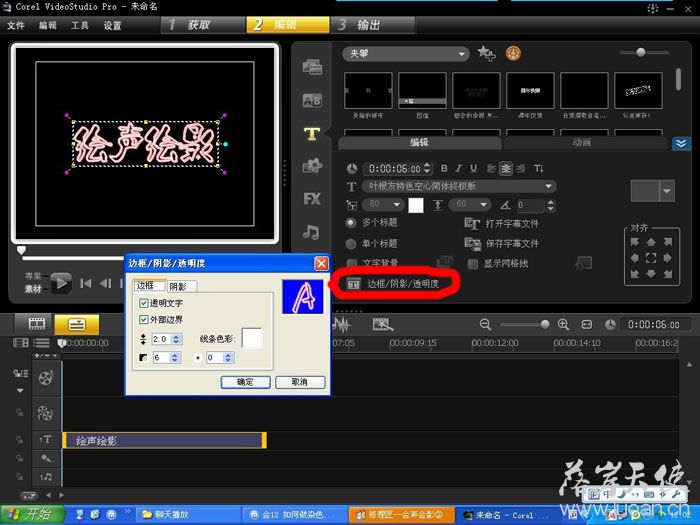Click the open subtitle file icon
Image resolution: width=700 pixels, height=525 pixels.
472,224
